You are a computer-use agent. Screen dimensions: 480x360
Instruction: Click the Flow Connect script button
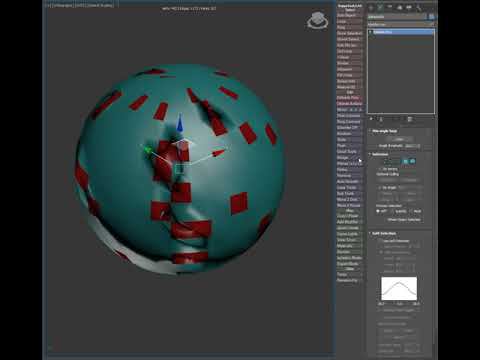pyautogui.click(x=349, y=116)
